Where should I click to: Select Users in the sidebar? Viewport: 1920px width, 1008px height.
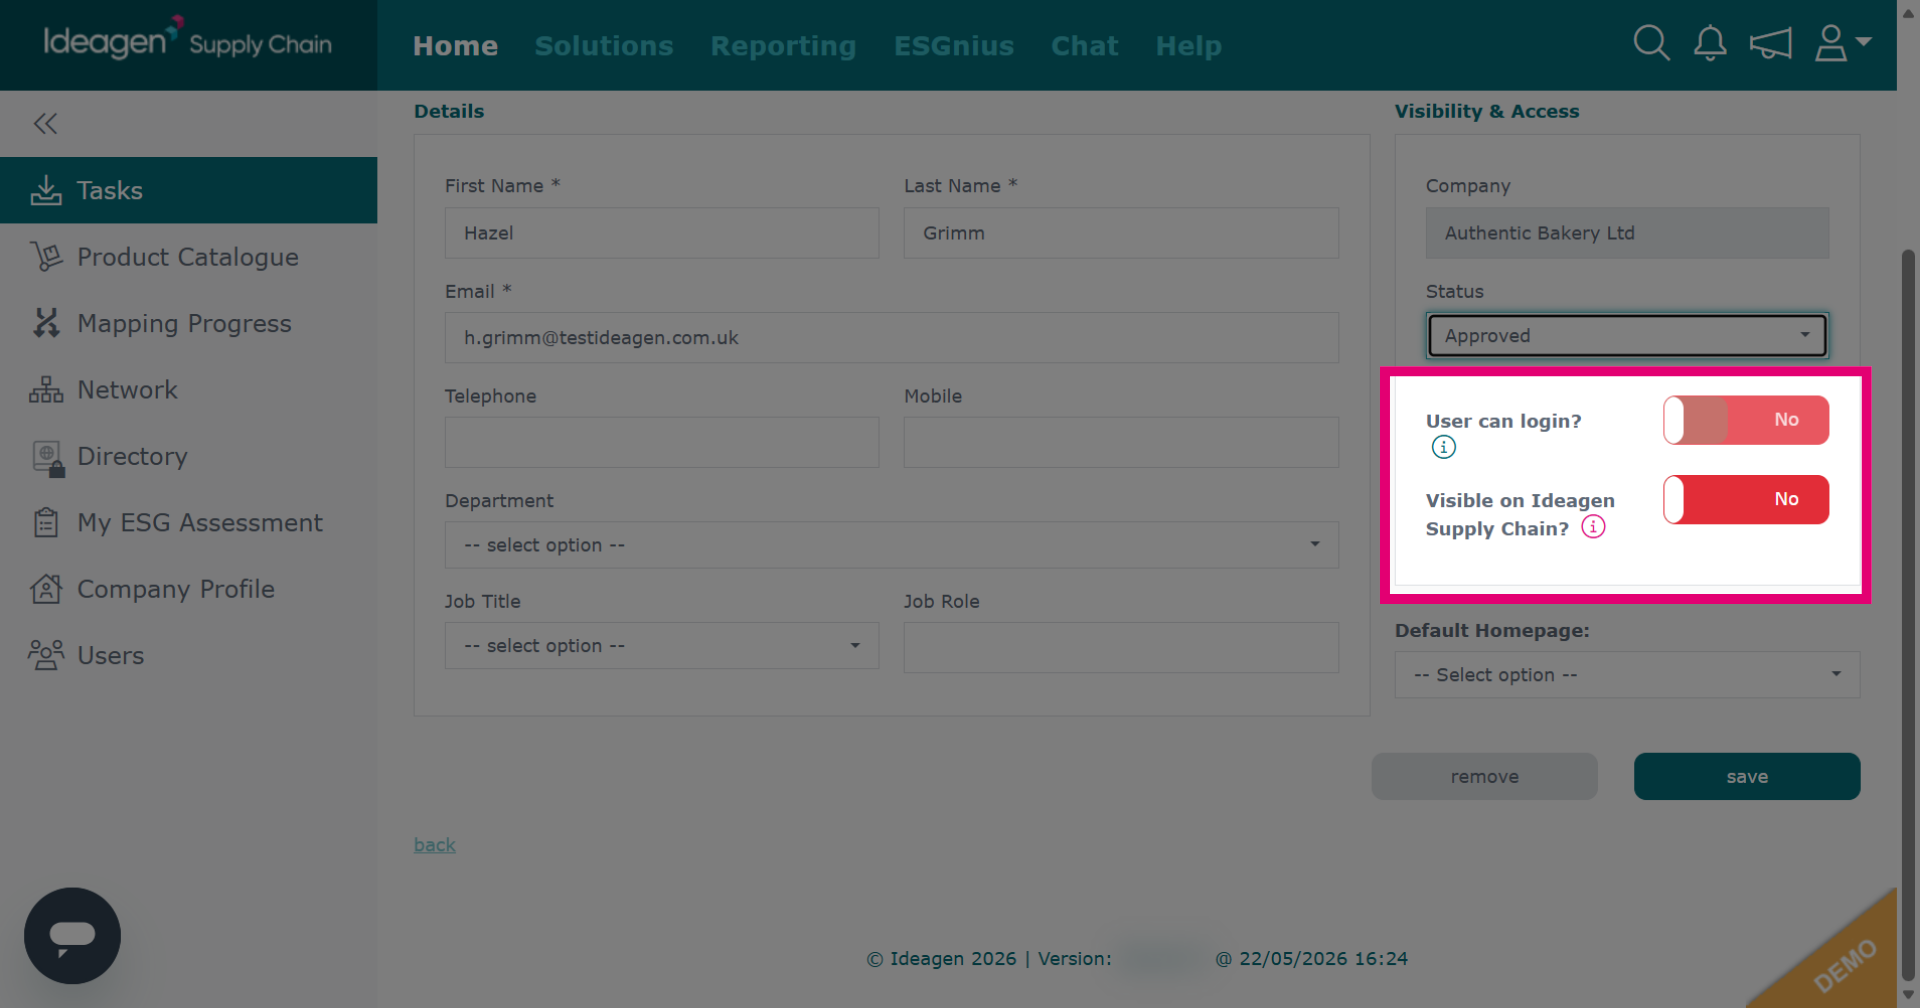(188, 655)
